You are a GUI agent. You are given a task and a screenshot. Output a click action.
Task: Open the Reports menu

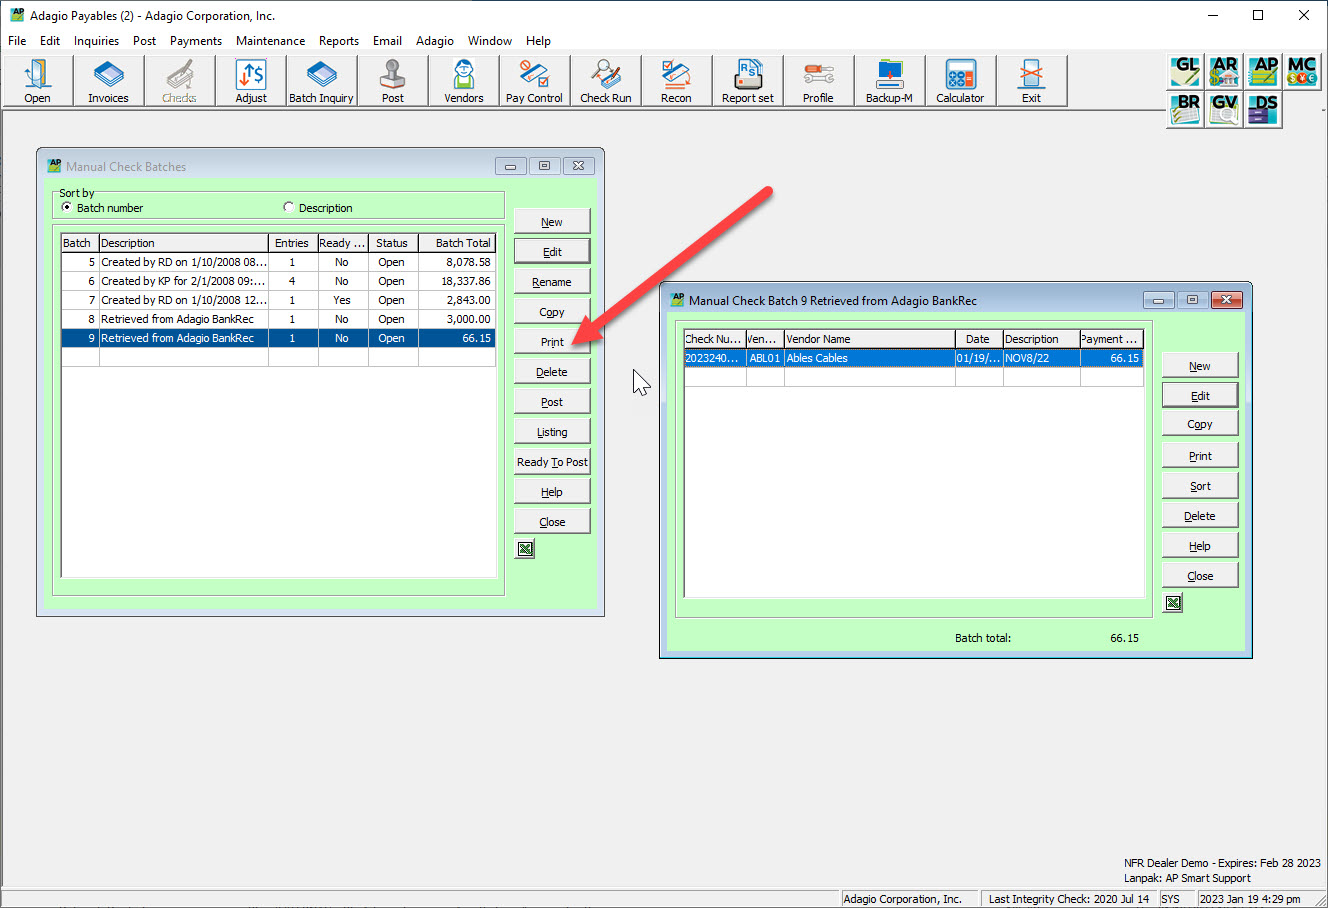pyautogui.click(x=338, y=41)
